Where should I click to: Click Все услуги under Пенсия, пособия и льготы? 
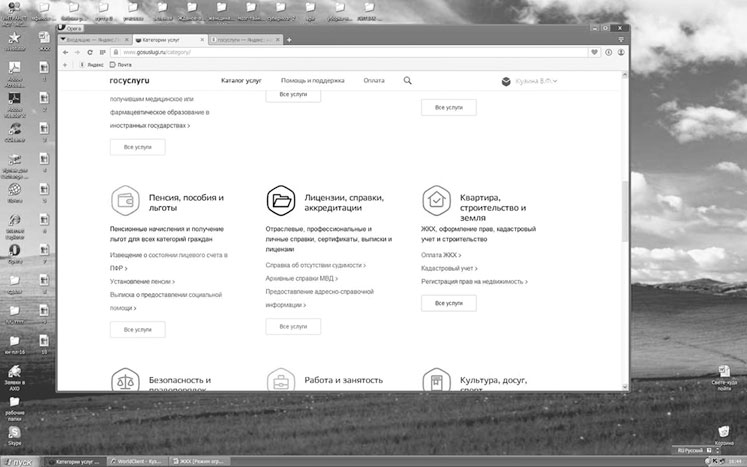click(x=137, y=329)
